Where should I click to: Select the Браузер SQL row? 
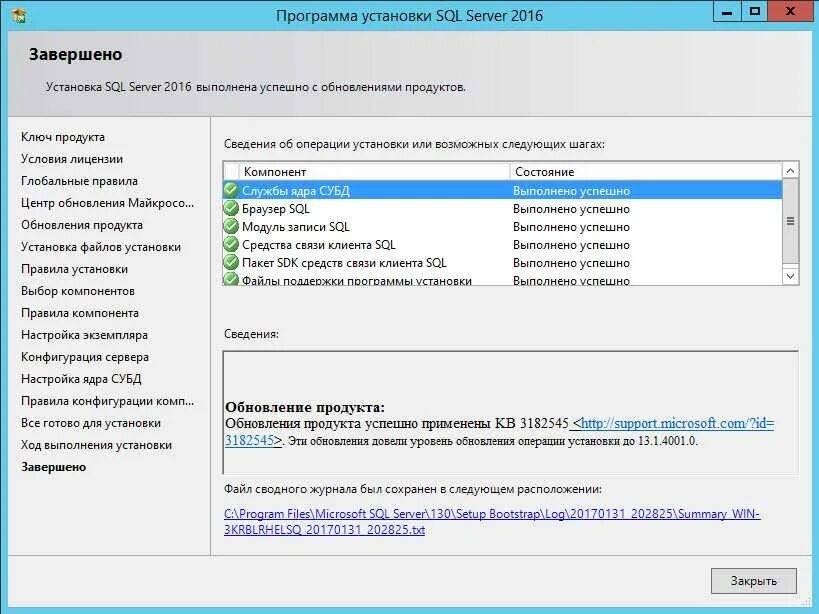502,209
